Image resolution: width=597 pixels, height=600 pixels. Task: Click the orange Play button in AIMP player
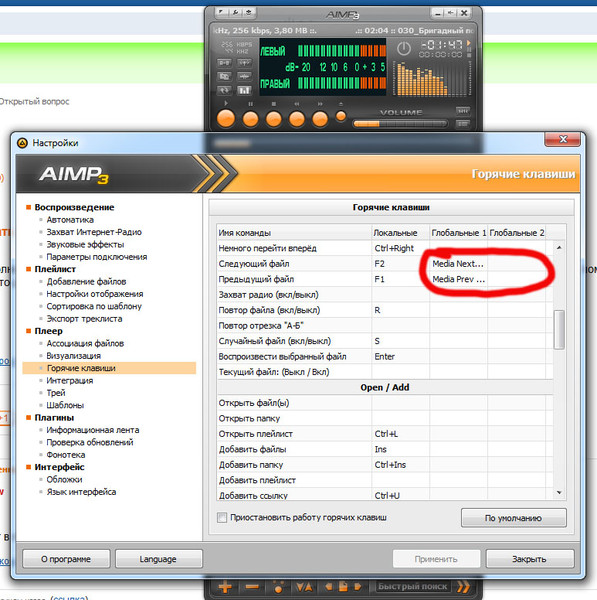tap(226, 118)
